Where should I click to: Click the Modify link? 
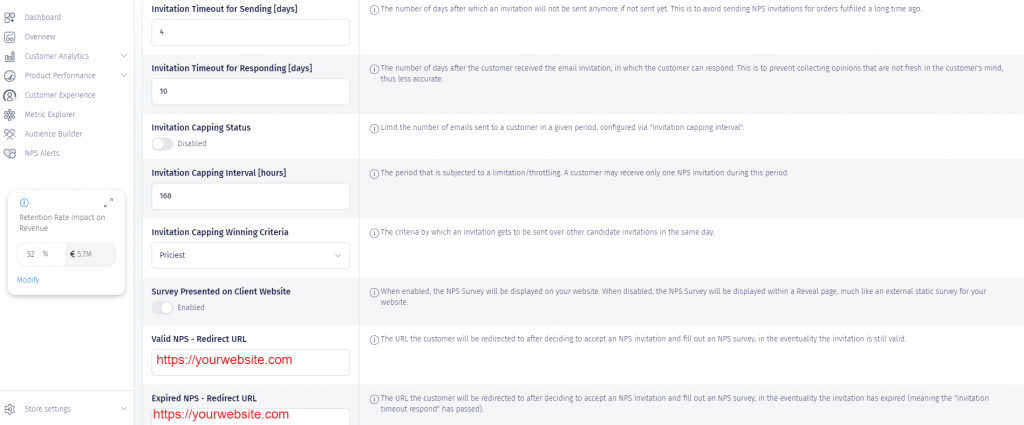tap(28, 279)
